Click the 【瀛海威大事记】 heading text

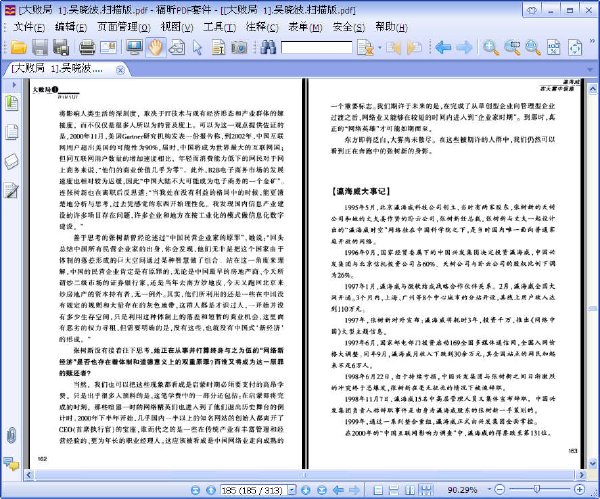tap(360, 191)
